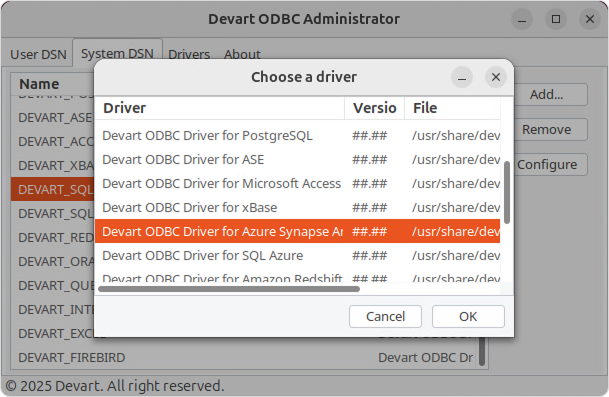609x397 pixels.
Task: Click the Configure button
Action: point(547,164)
